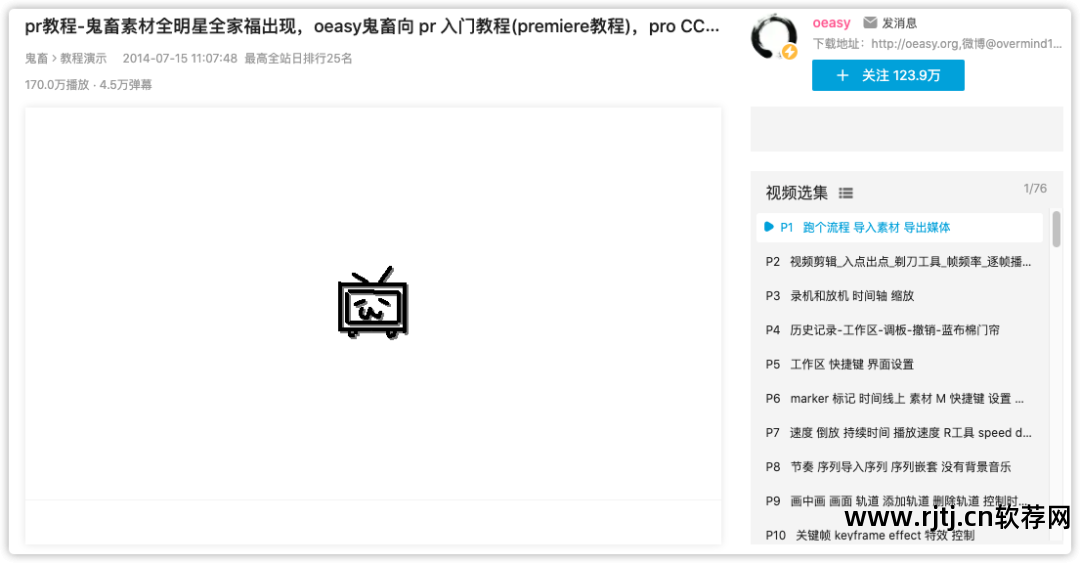The width and height of the screenshot is (1080, 563).
Task: Follow oeasy with the 关注 123.9万 button
Action: click(x=888, y=75)
